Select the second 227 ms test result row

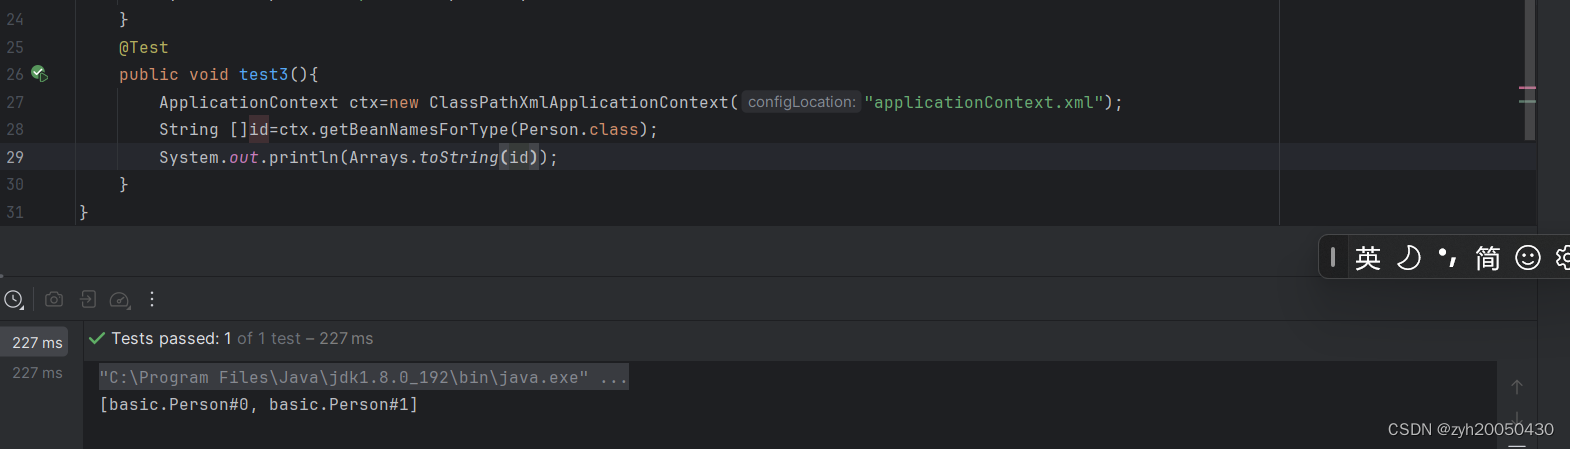click(x=37, y=372)
